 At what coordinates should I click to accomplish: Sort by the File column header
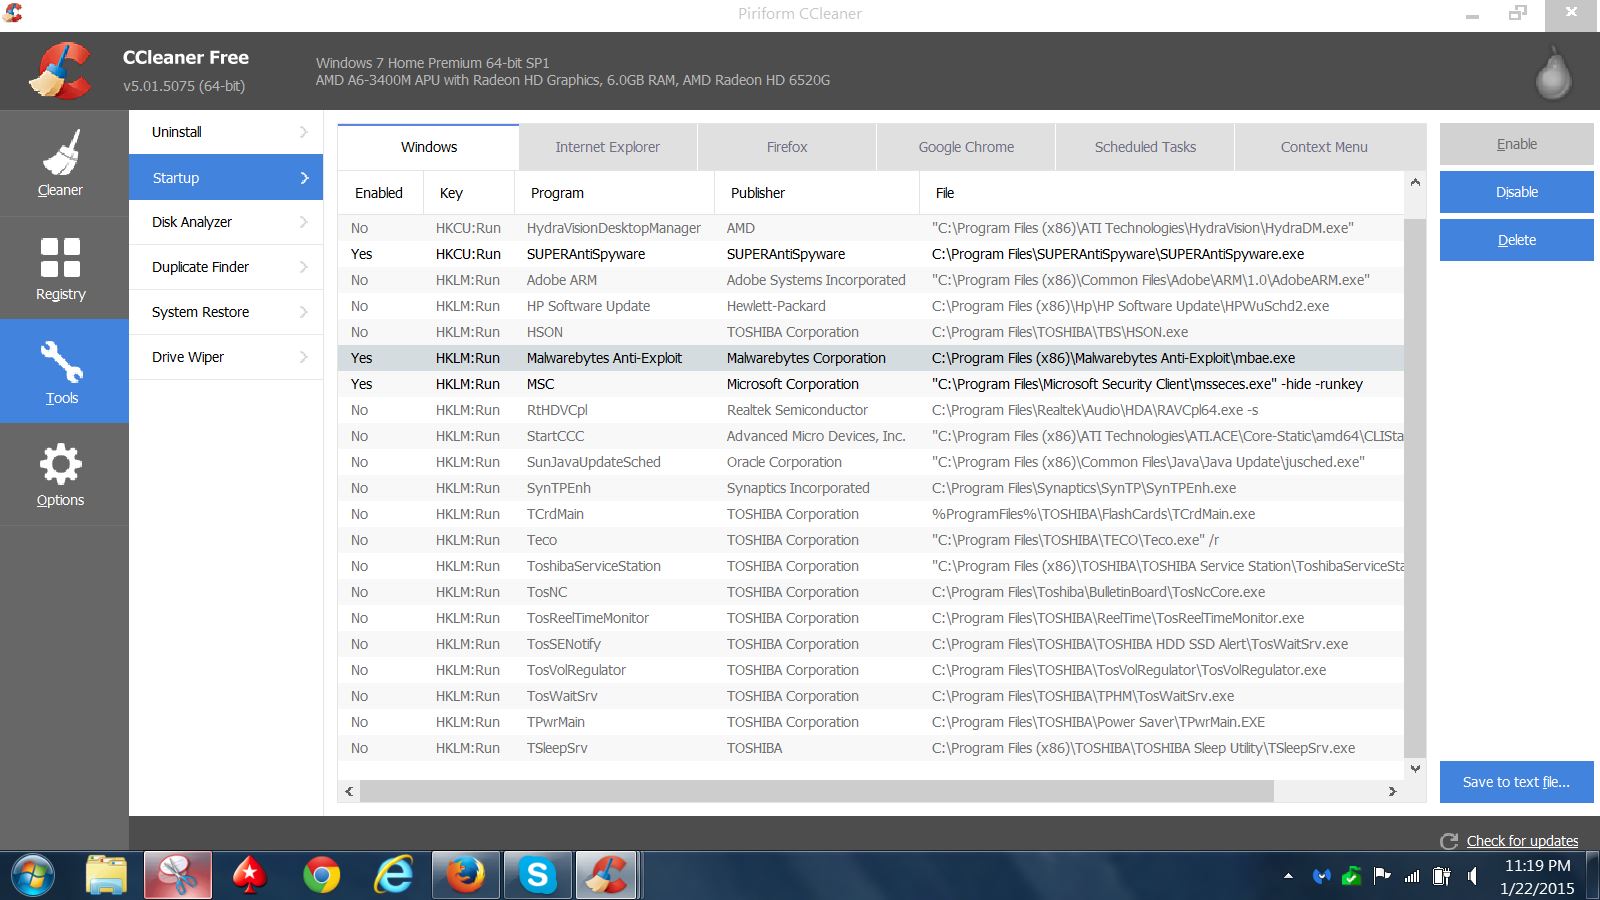click(x=1162, y=193)
